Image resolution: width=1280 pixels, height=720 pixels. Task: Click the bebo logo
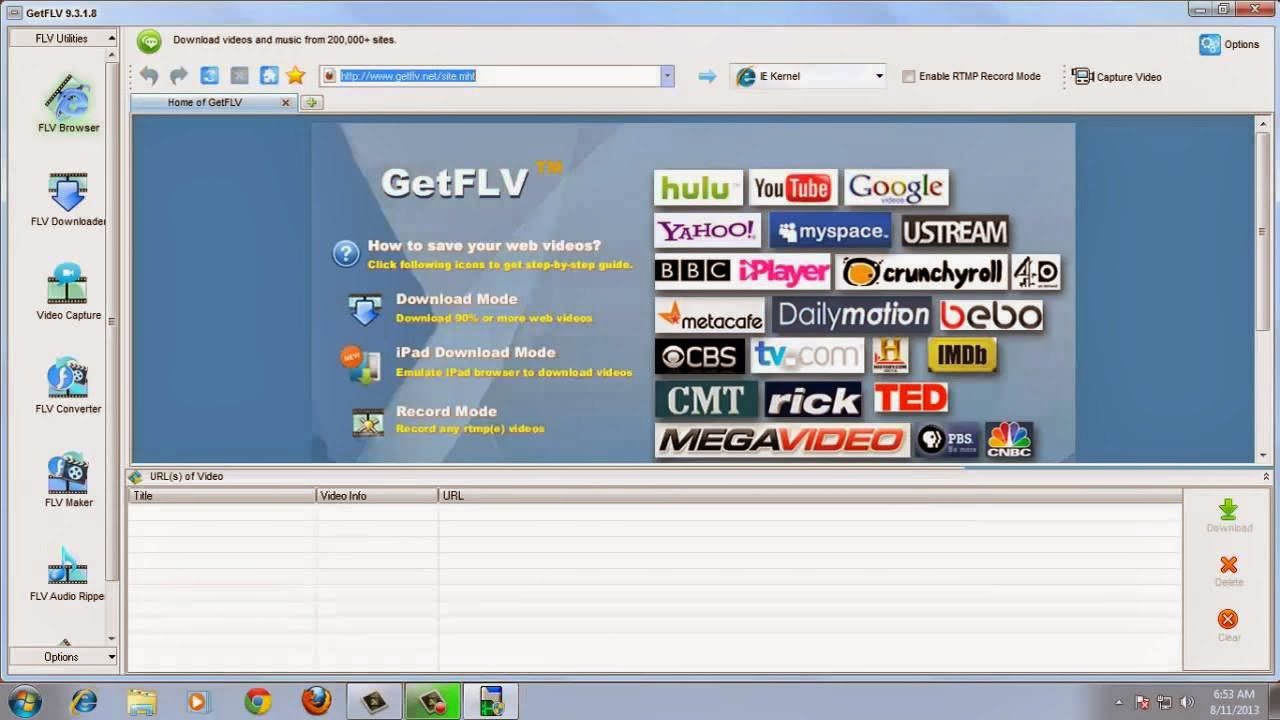click(x=992, y=316)
